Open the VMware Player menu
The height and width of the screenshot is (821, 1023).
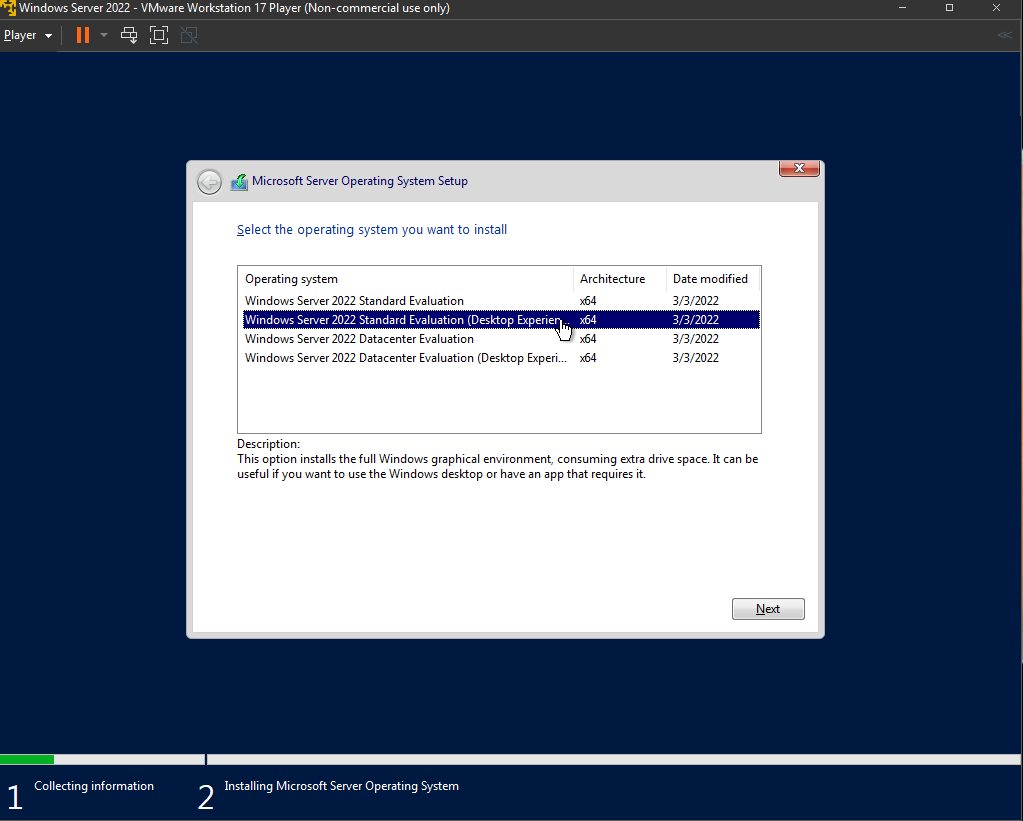pyautogui.click(x=27, y=35)
